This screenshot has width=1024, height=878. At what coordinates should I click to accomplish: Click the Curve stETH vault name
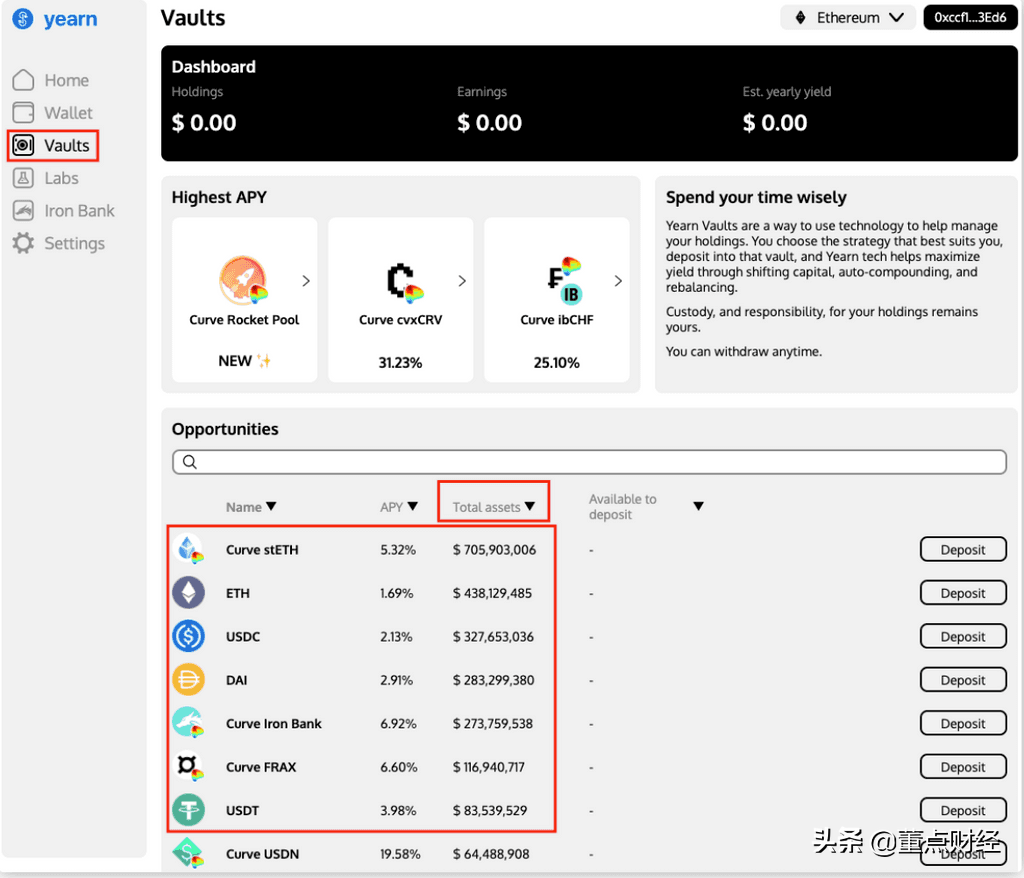pos(262,549)
